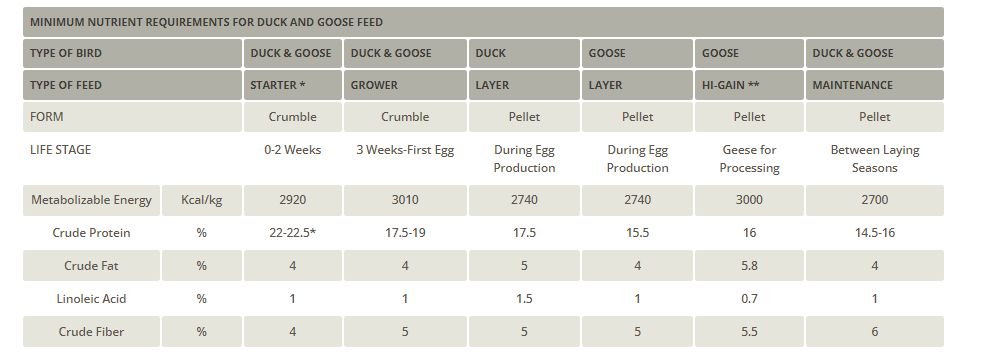This screenshot has width=995, height=362.
Task: Click the Linoleic Acid row label
Action: pyautogui.click(x=91, y=298)
